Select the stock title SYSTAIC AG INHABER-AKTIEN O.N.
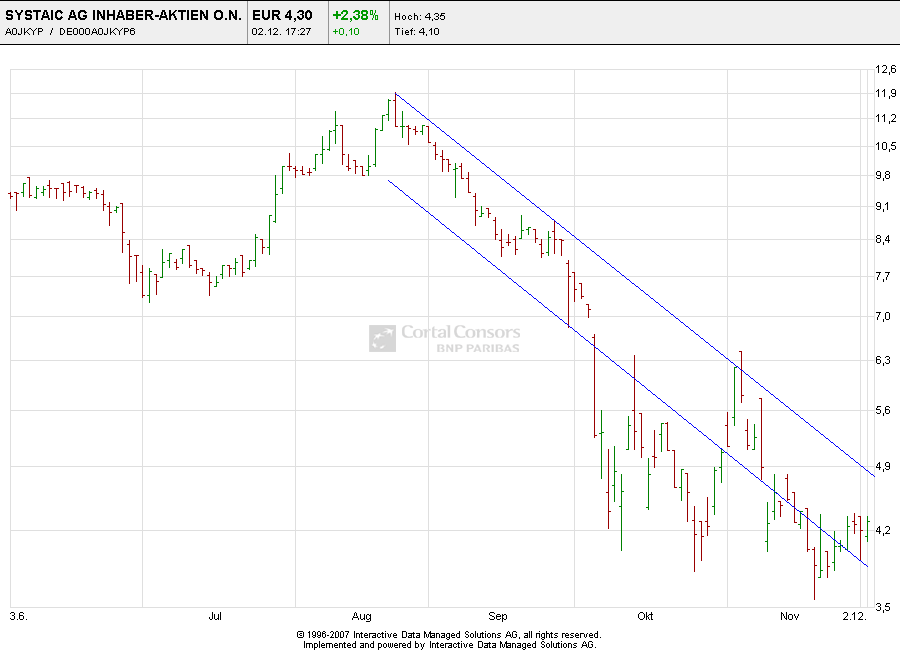900x650 pixels. [122, 15]
